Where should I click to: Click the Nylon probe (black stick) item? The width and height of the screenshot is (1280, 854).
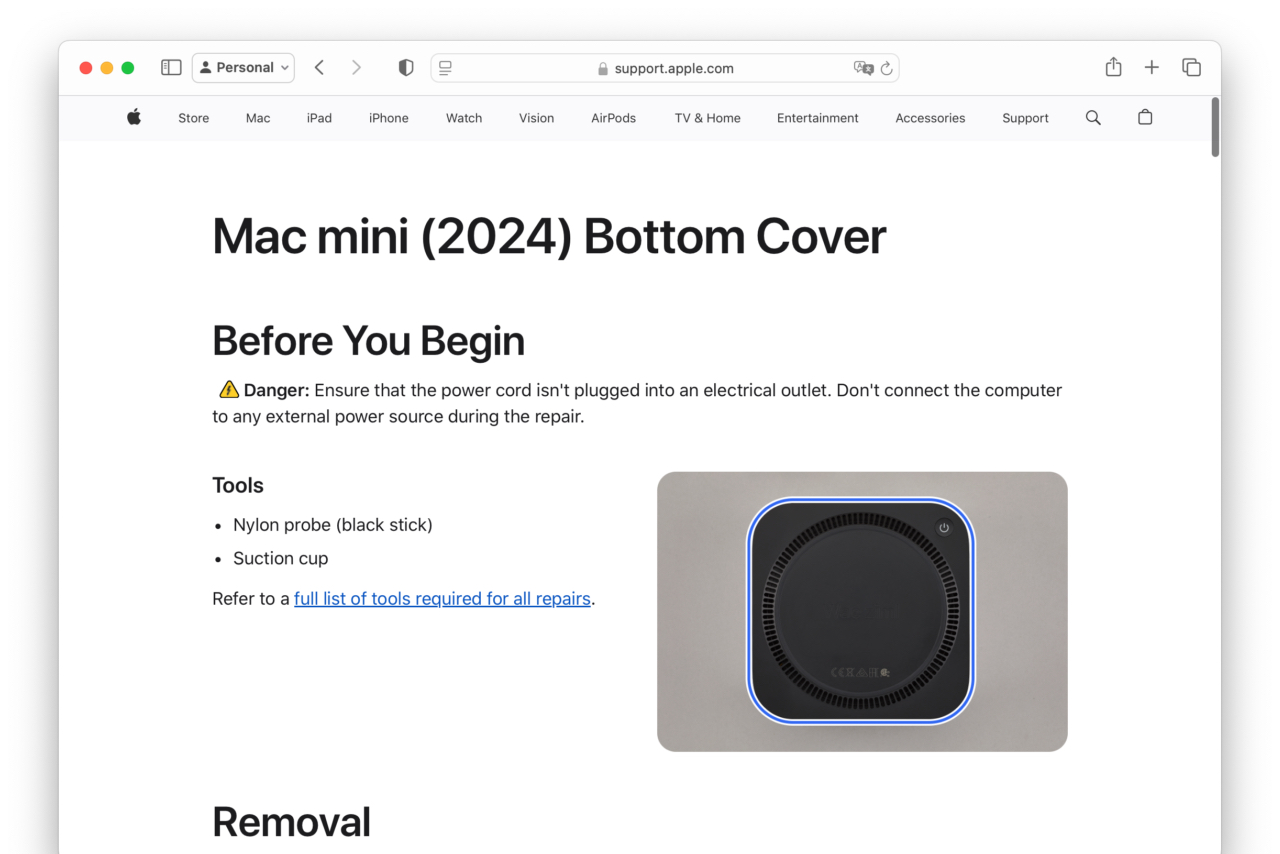tap(333, 524)
